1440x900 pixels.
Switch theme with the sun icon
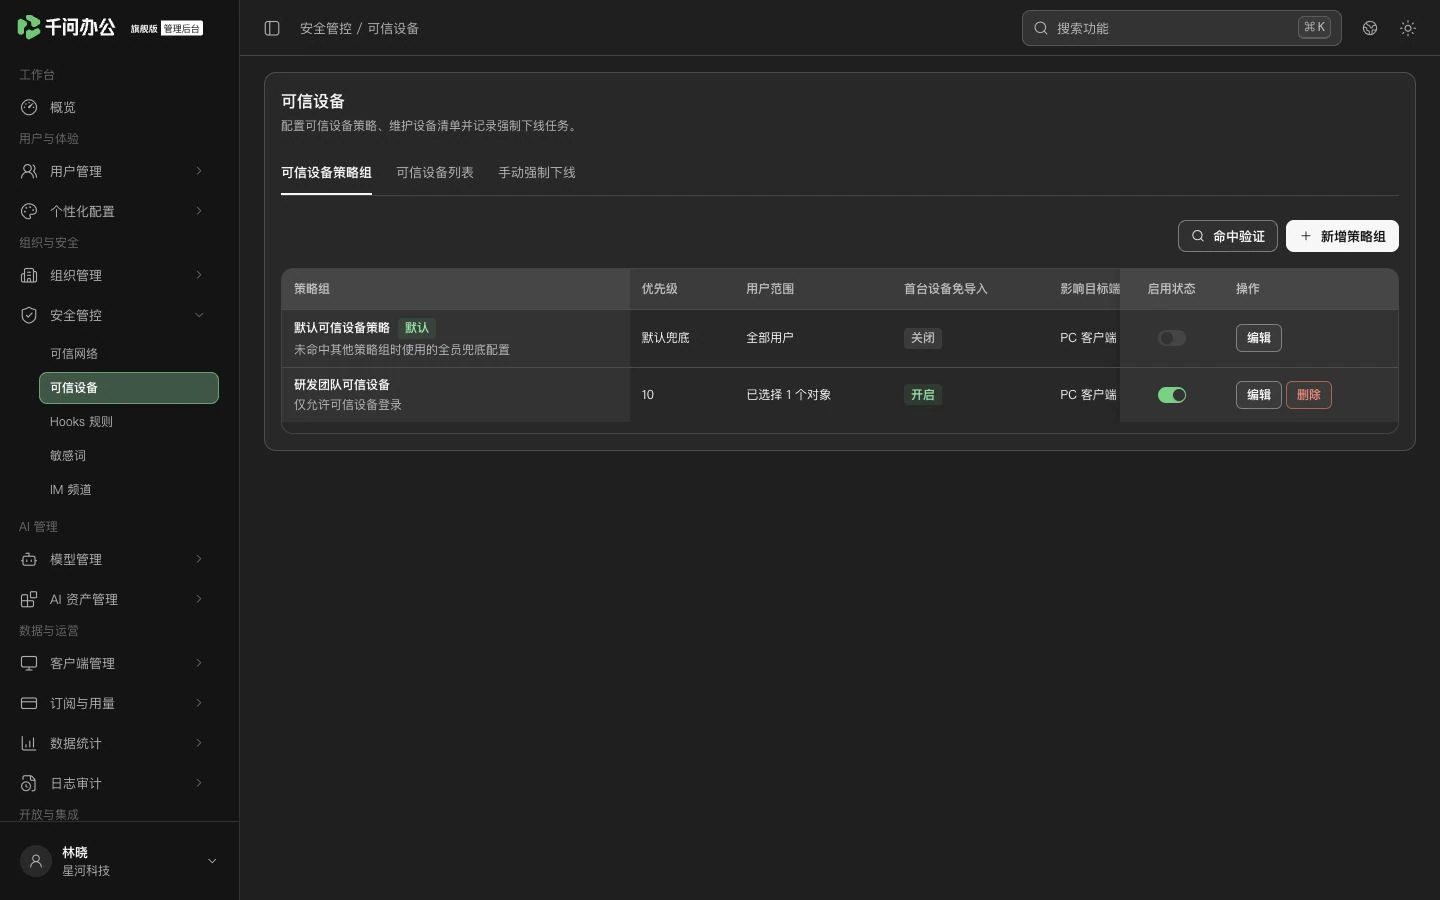[x=1408, y=28]
